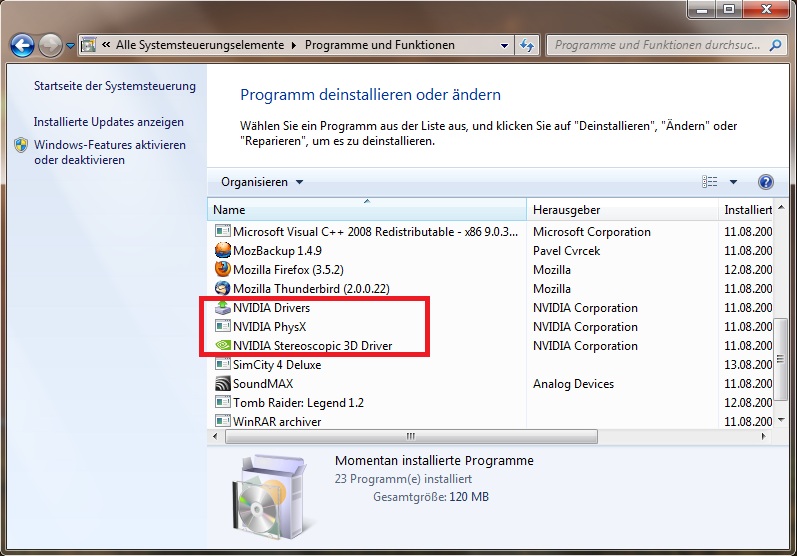This screenshot has width=797, height=556.
Task: Sort by the Name column header
Action: pos(366,209)
